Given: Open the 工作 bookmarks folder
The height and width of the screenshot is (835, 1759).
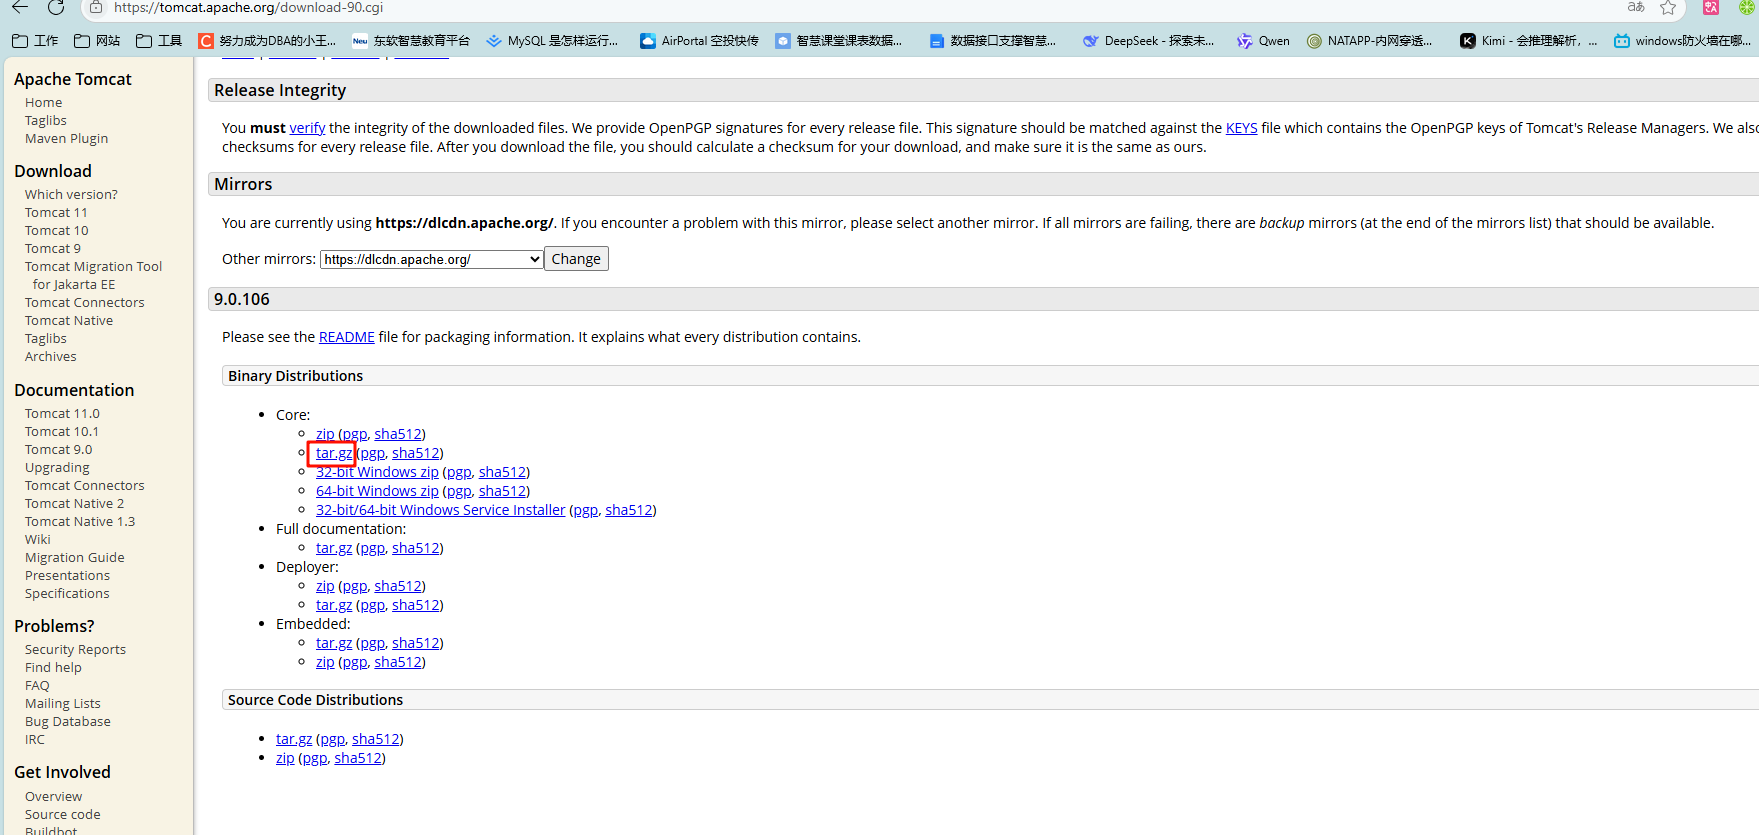Looking at the screenshot, I should [x=35, y=41].
